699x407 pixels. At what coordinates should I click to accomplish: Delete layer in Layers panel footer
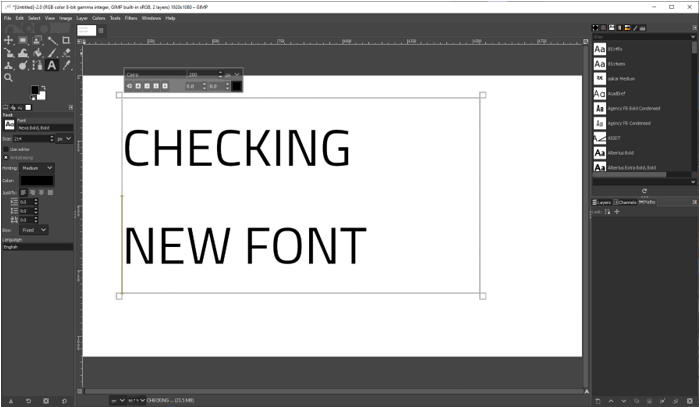(x=689, y=401)
